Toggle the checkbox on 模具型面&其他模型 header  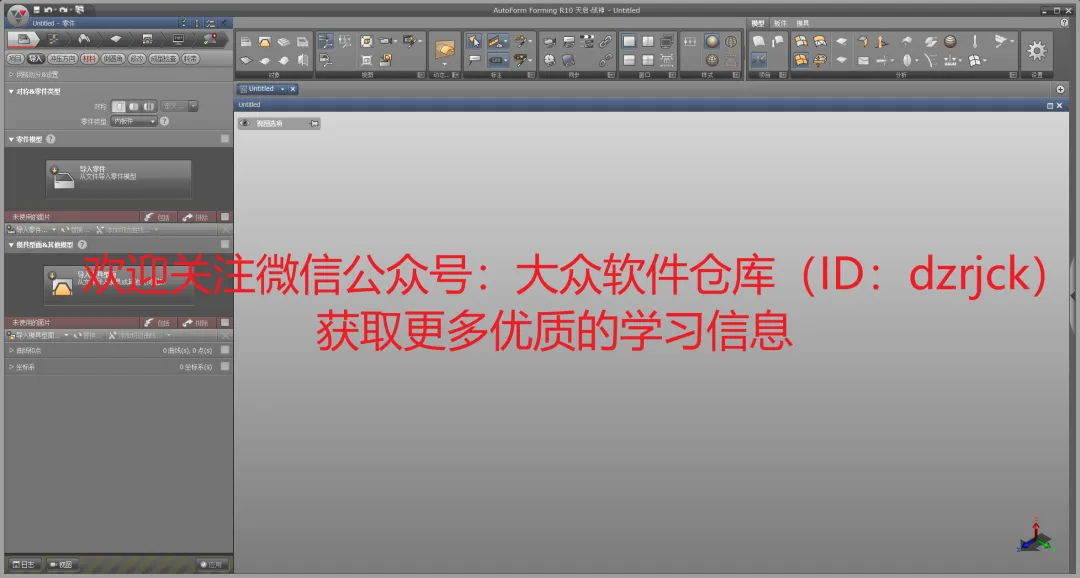225,244
